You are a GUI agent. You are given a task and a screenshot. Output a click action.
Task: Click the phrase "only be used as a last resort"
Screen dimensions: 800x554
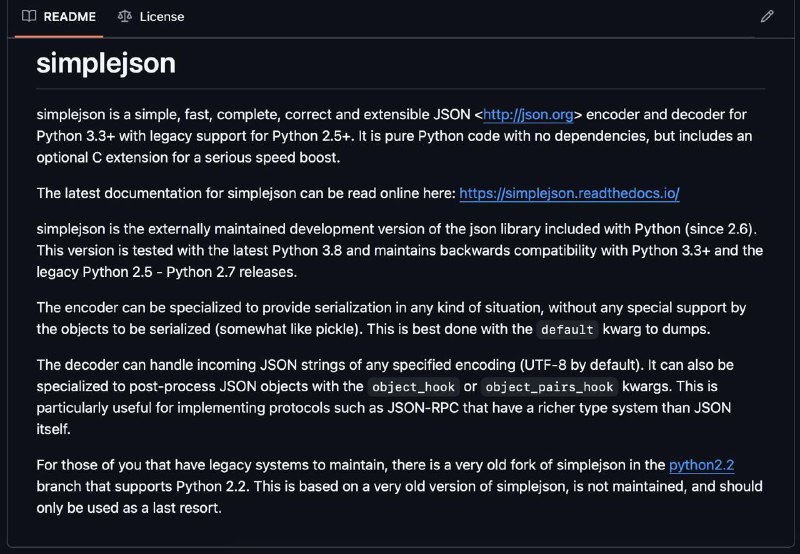coord(127,508)
